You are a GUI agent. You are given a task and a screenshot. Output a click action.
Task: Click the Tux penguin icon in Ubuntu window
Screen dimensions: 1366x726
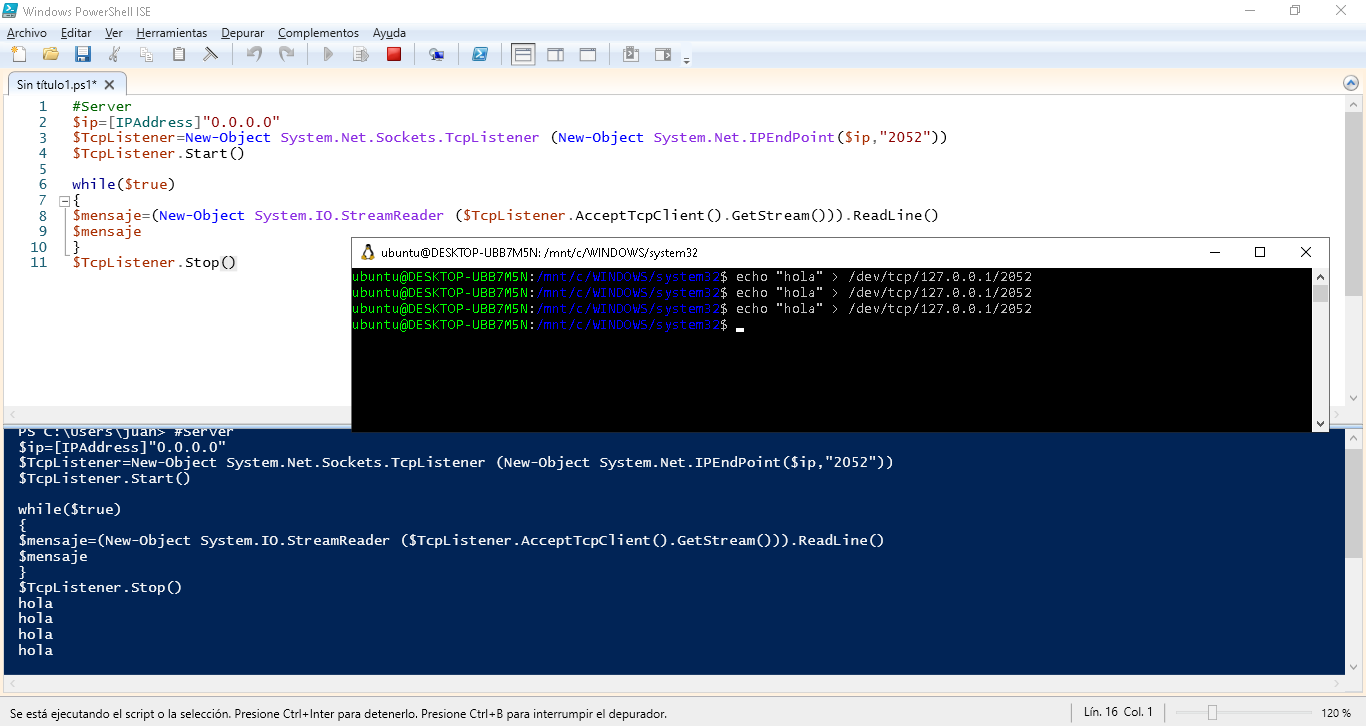point(368,253)
